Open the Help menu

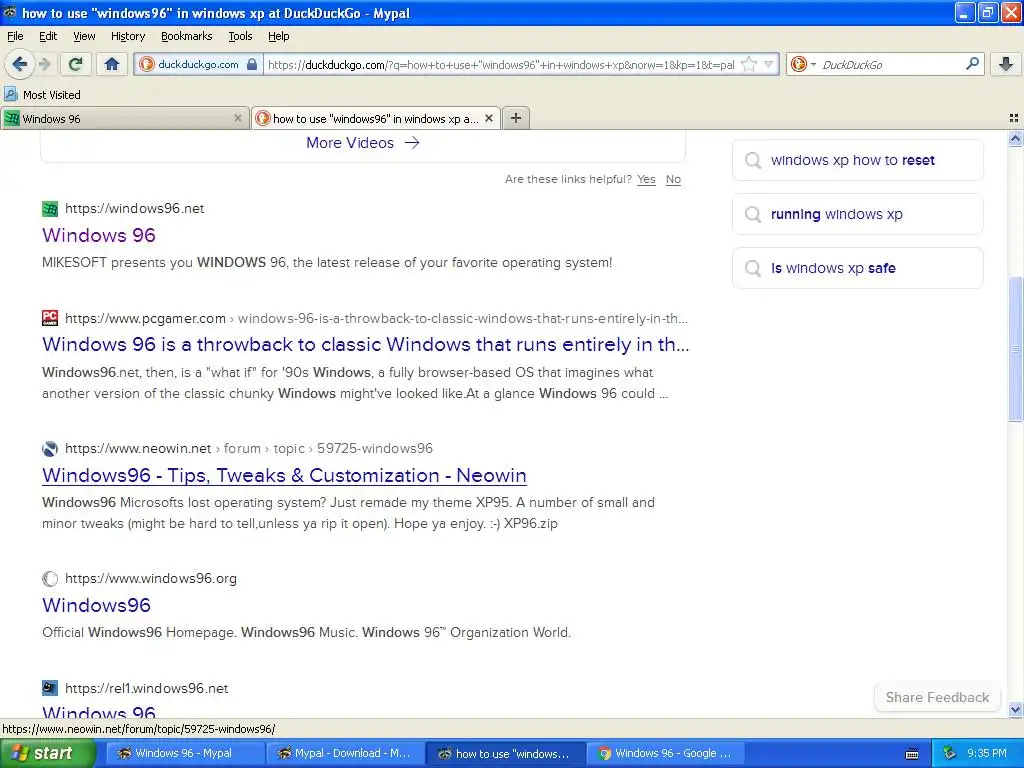(278, 36)
